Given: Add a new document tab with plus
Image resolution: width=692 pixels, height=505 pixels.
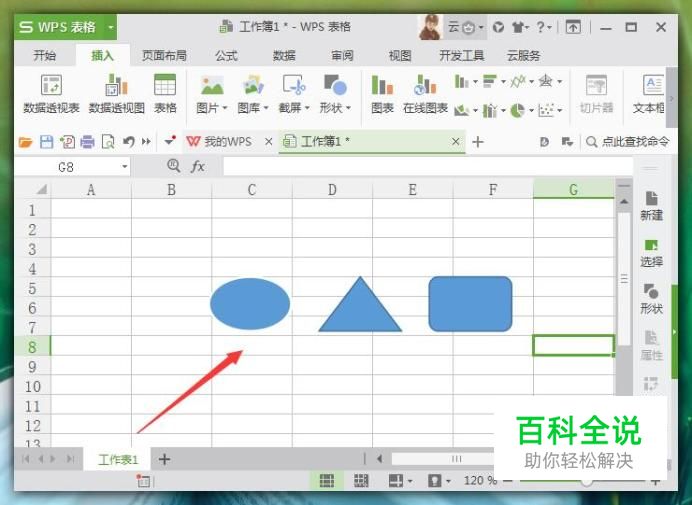Looking at the screenshot, I should pos(478,142).
